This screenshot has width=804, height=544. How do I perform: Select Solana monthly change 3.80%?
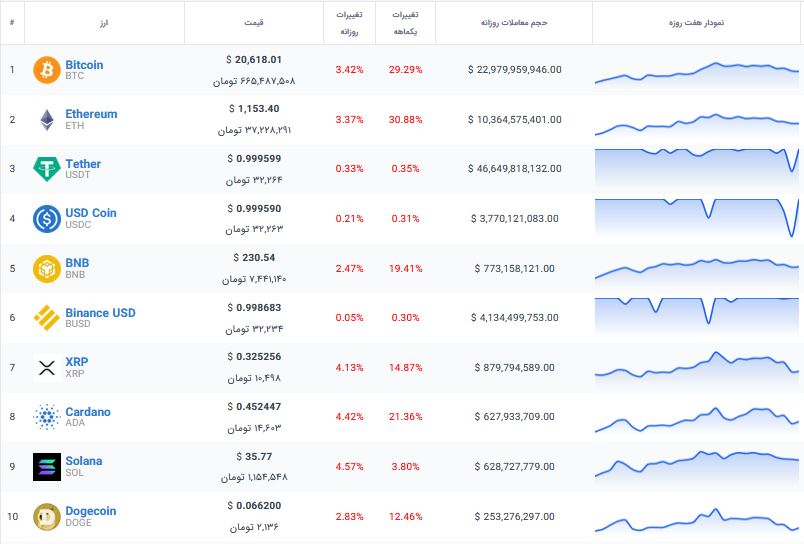405,467
